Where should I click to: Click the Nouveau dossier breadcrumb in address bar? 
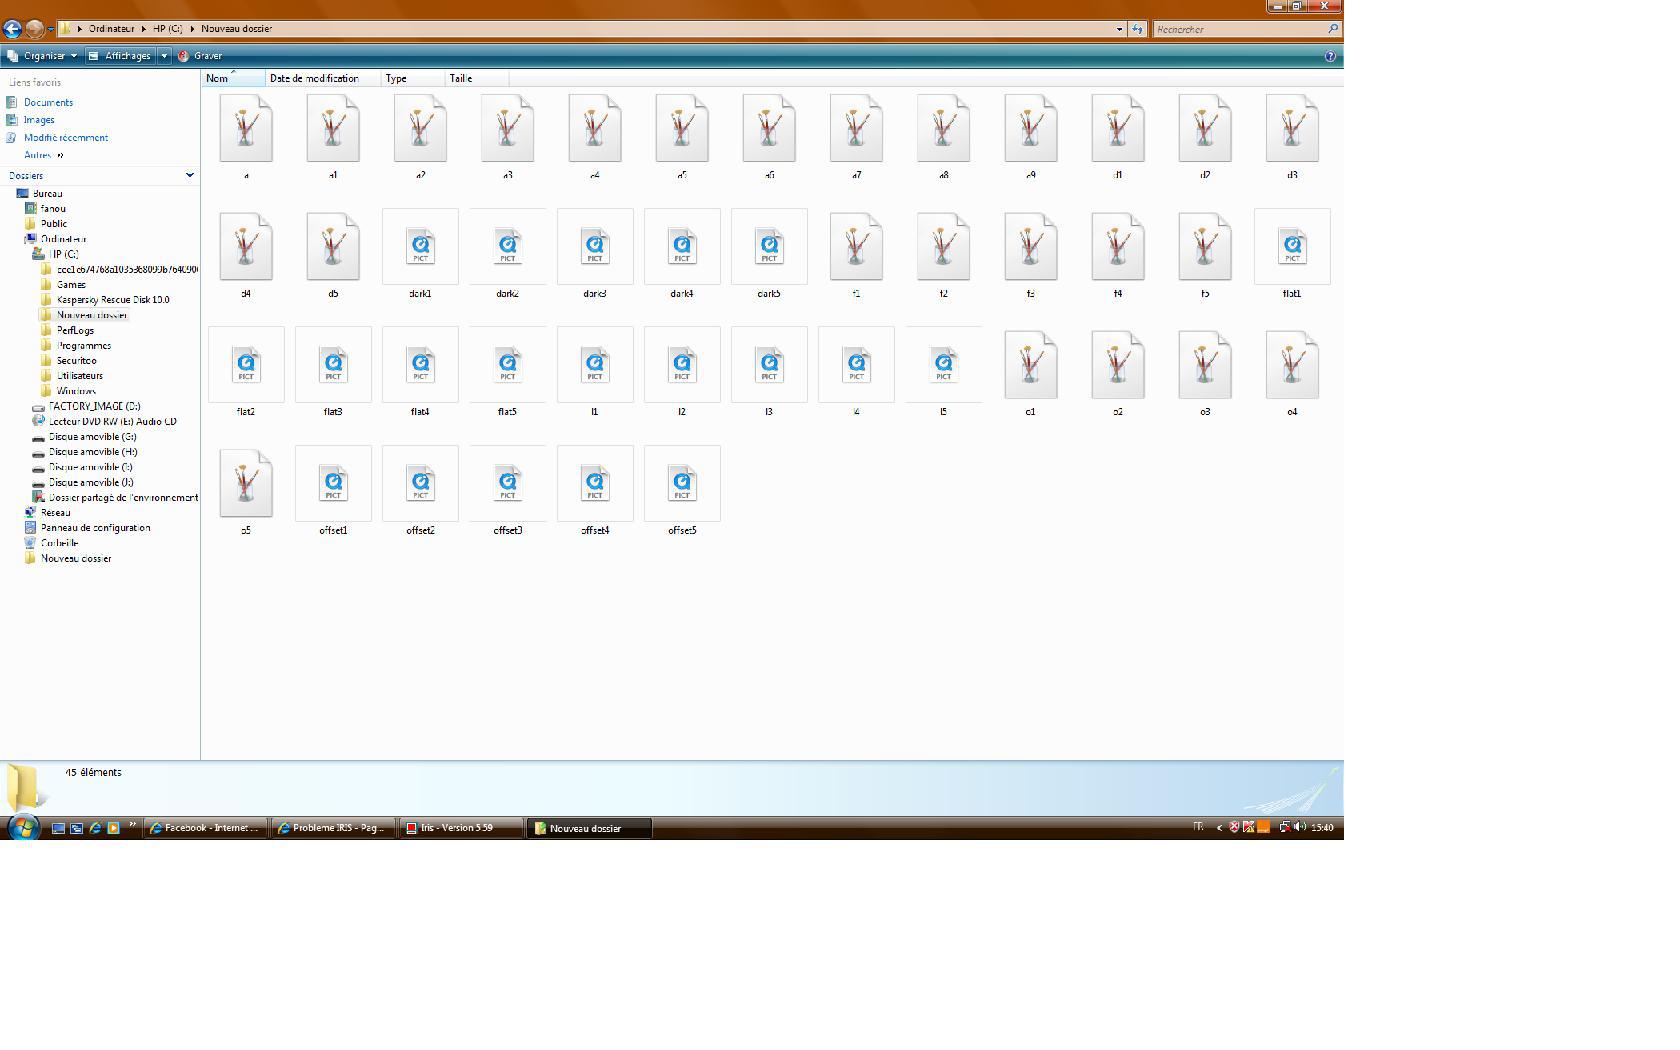pyautogui.click(x=236, y=29)
